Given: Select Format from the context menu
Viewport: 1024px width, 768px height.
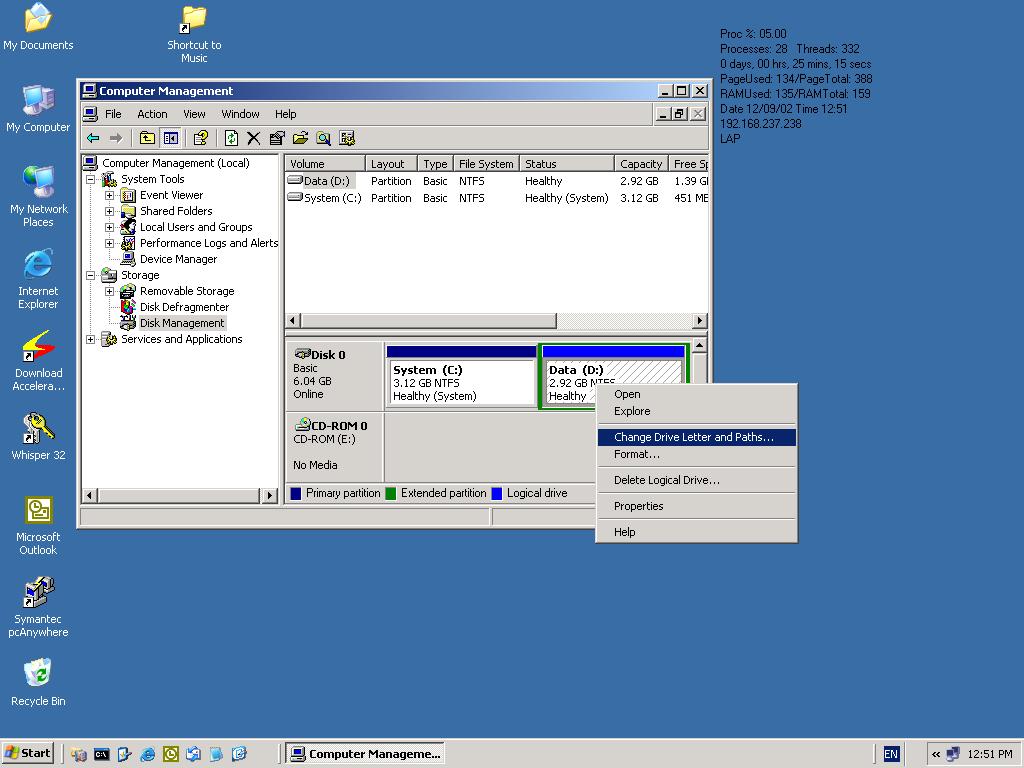Looking at the screenshot, I should pos(636,454).
